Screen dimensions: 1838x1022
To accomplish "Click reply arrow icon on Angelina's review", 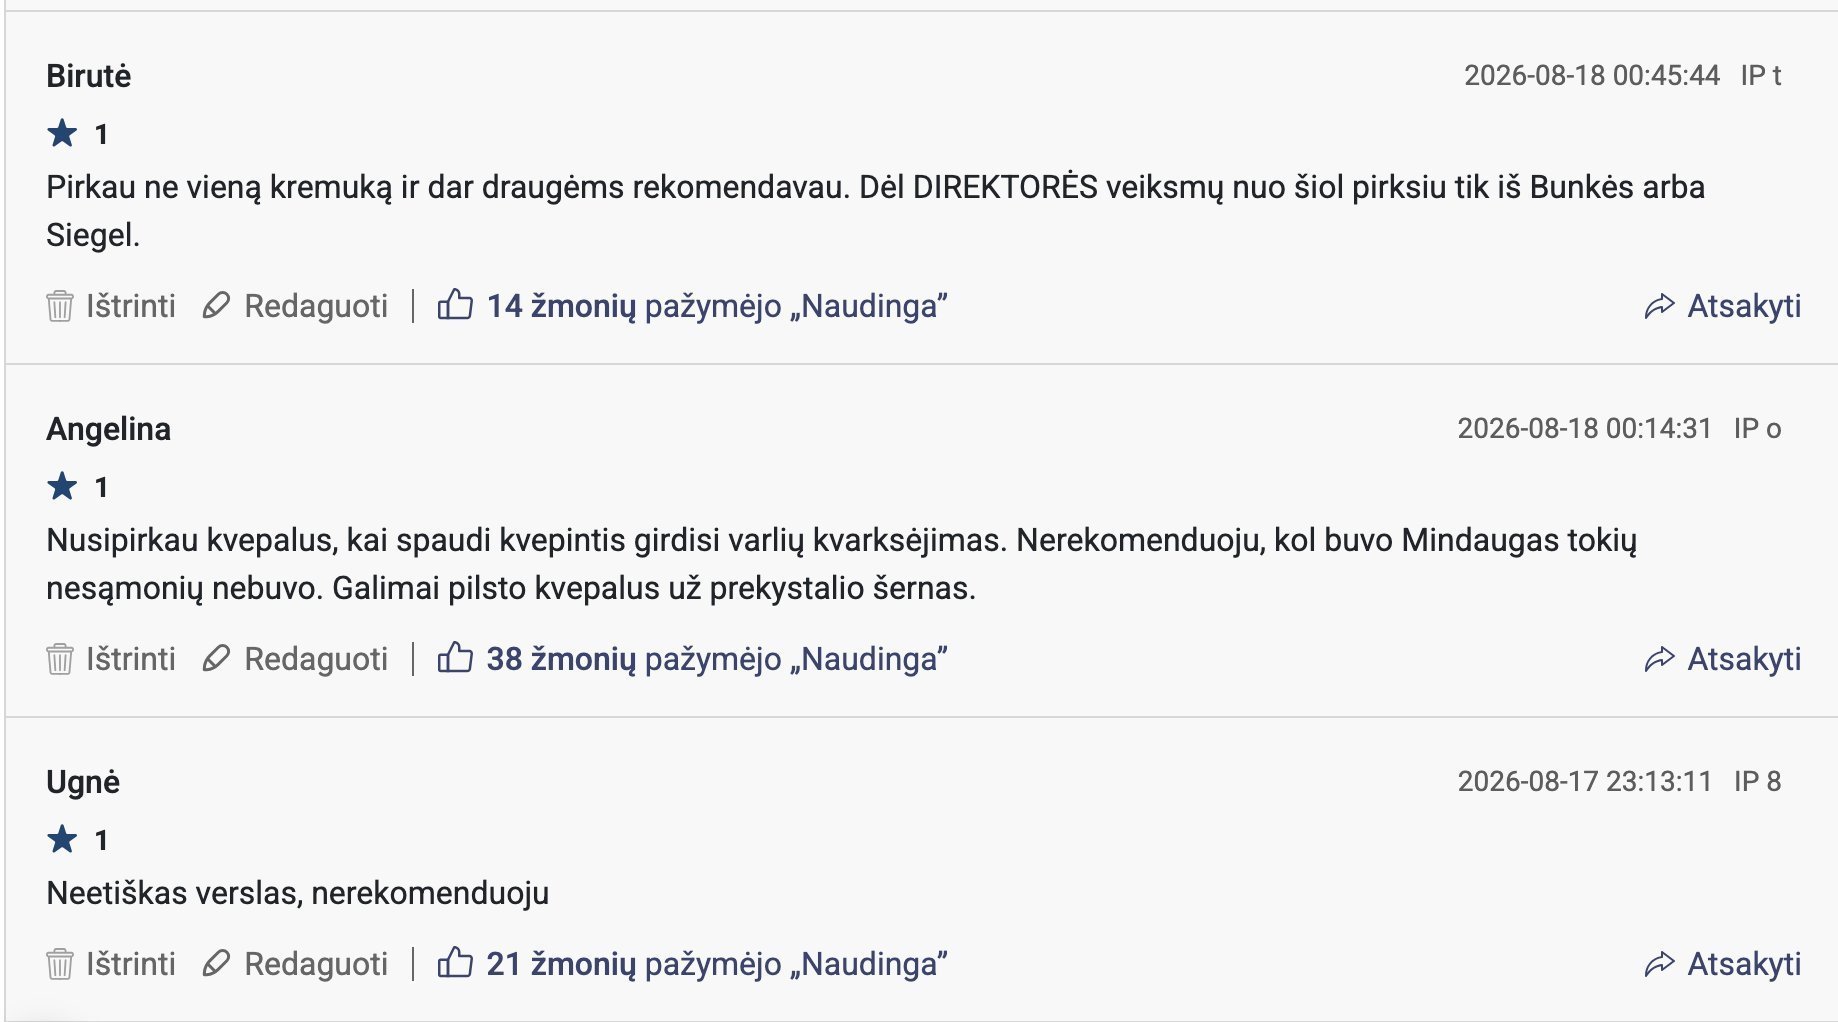I will (1659, 659).
